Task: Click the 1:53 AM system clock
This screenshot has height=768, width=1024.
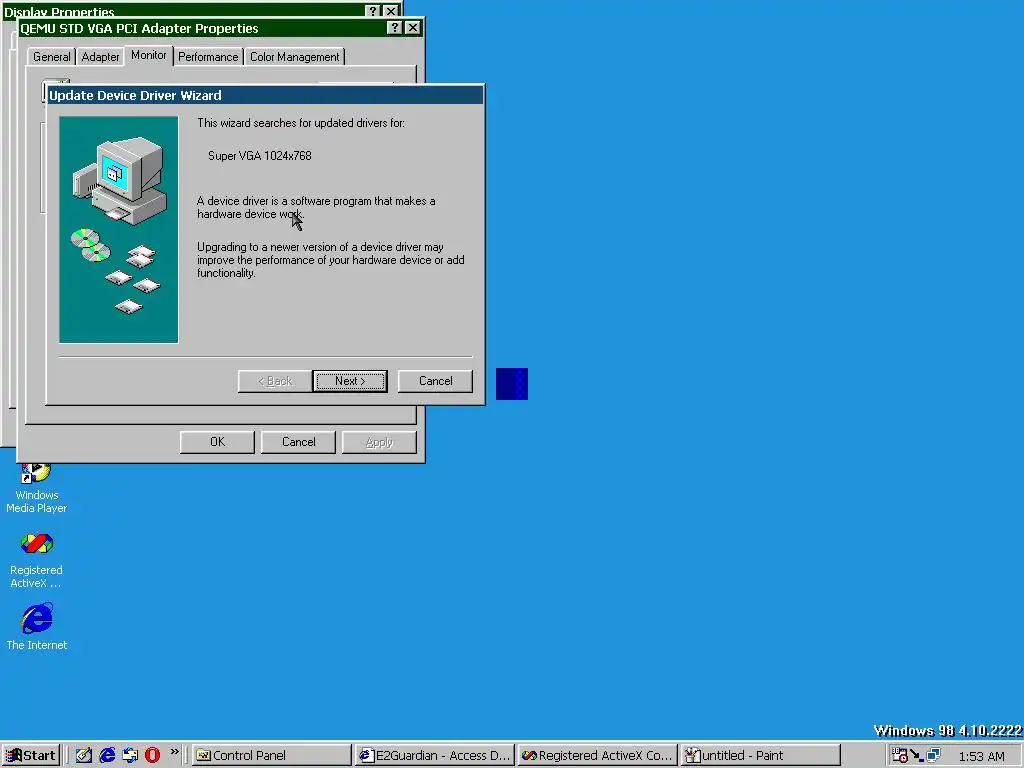Action: pyautogui.click(x=981, y=756)
